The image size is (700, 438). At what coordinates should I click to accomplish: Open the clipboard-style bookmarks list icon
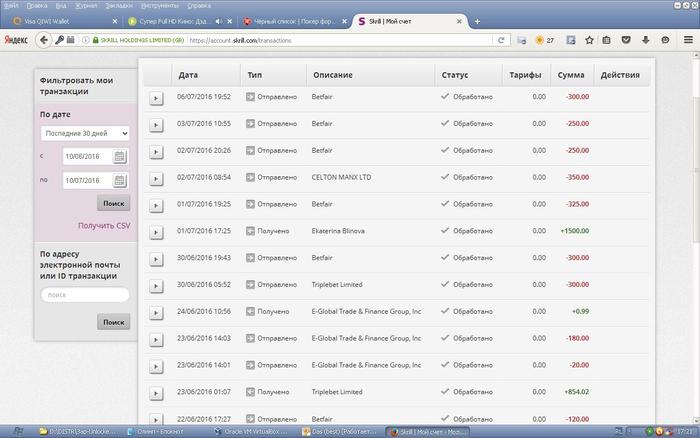(606, 40)
